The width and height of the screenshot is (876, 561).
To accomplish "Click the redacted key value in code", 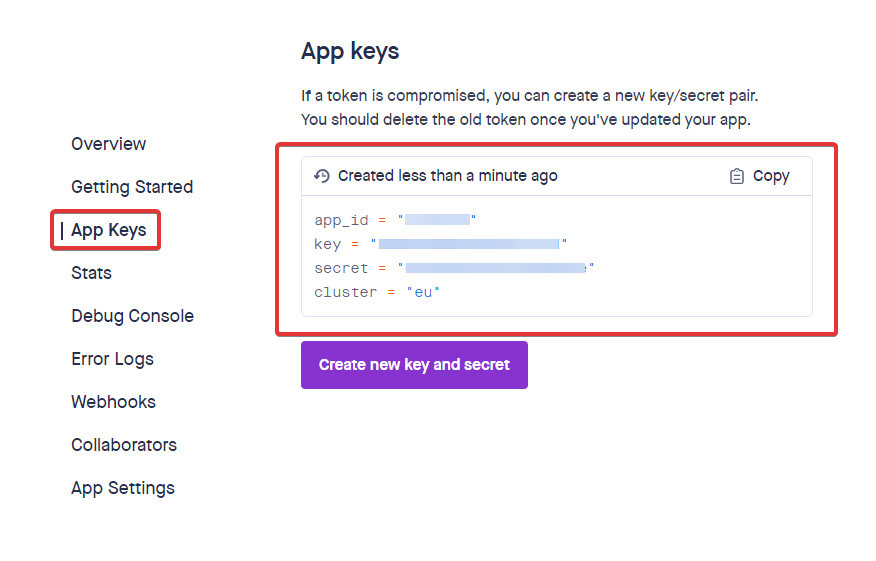I will 468,244.
